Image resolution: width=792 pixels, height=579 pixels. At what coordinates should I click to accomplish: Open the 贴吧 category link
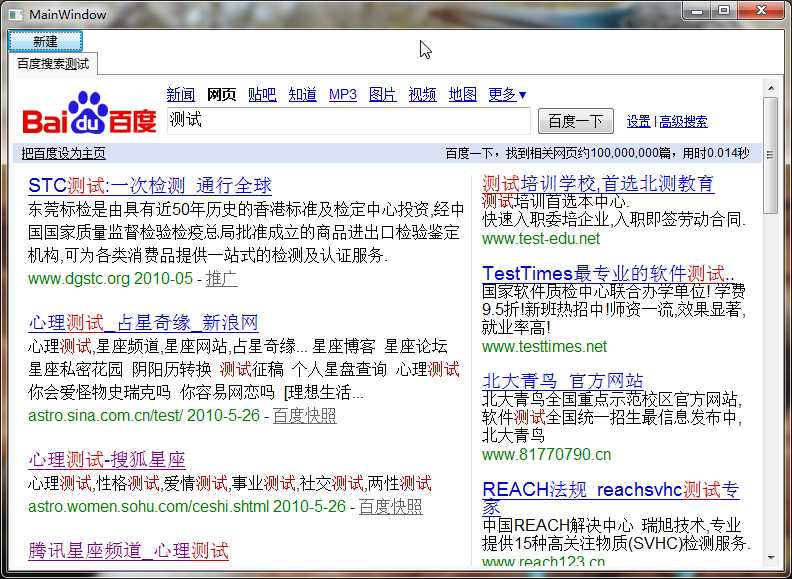(262, 94)
